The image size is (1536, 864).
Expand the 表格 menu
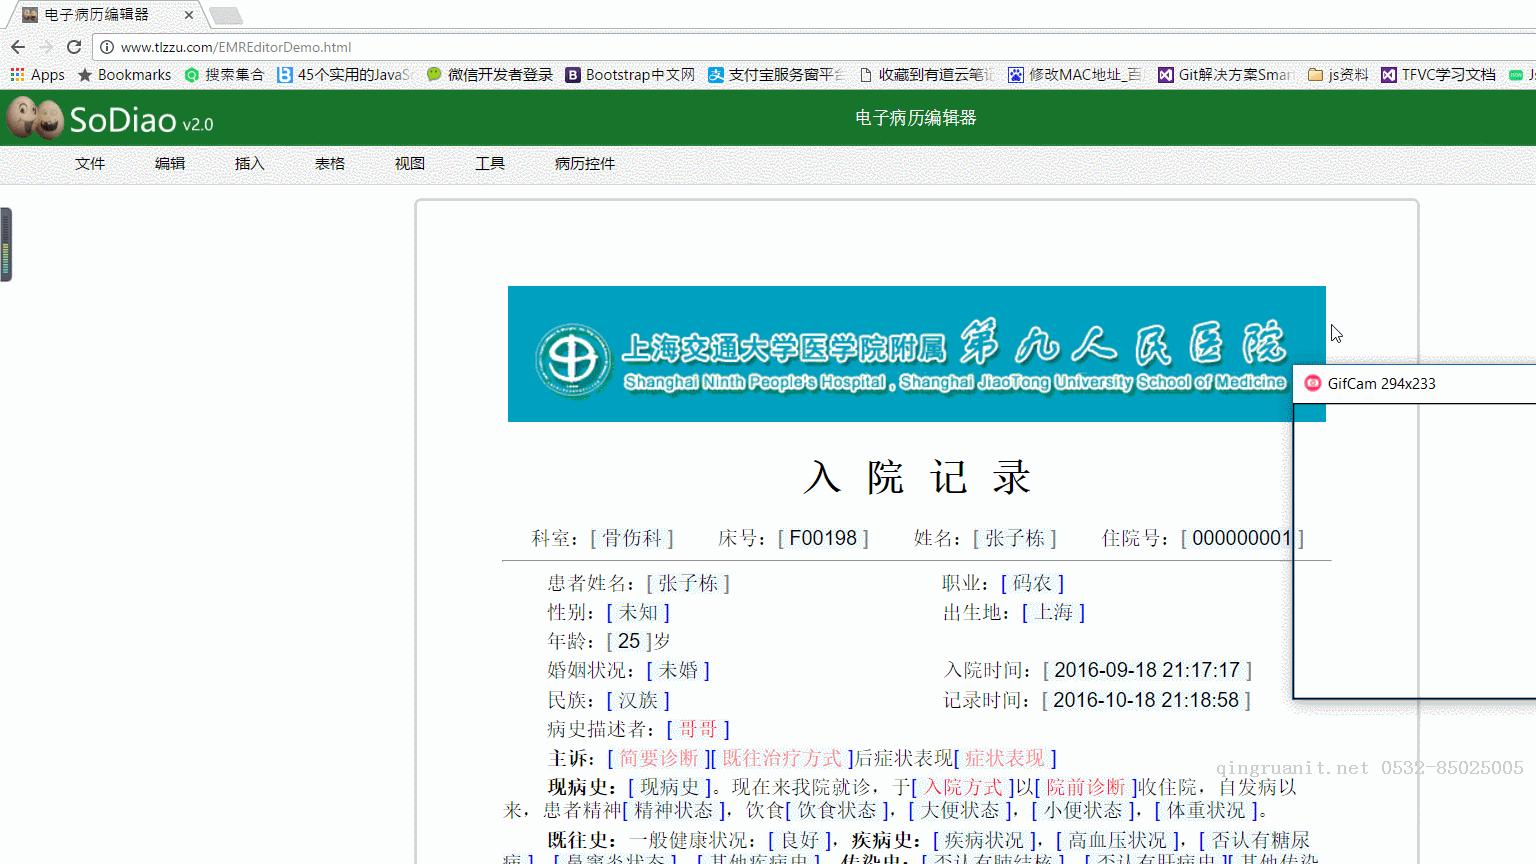click(330, 163)
